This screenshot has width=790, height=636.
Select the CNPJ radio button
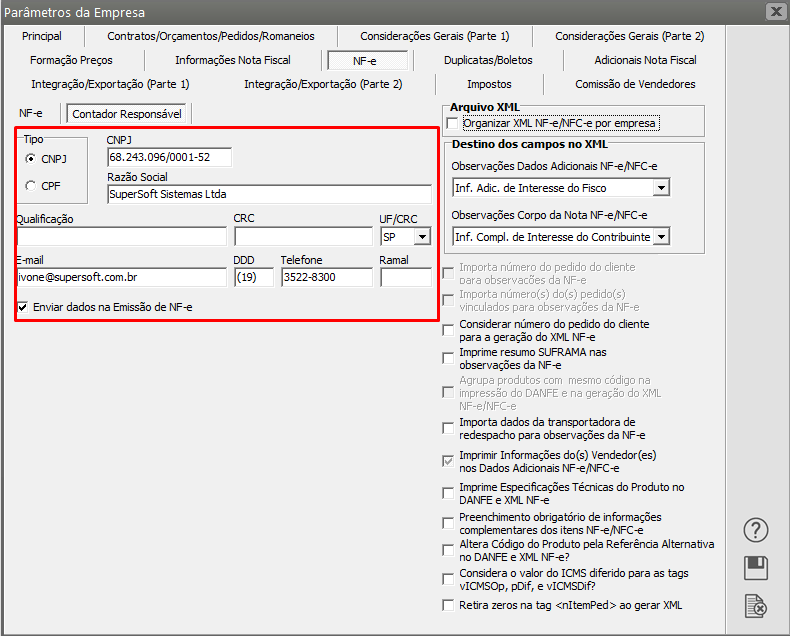tap(31, 158)
